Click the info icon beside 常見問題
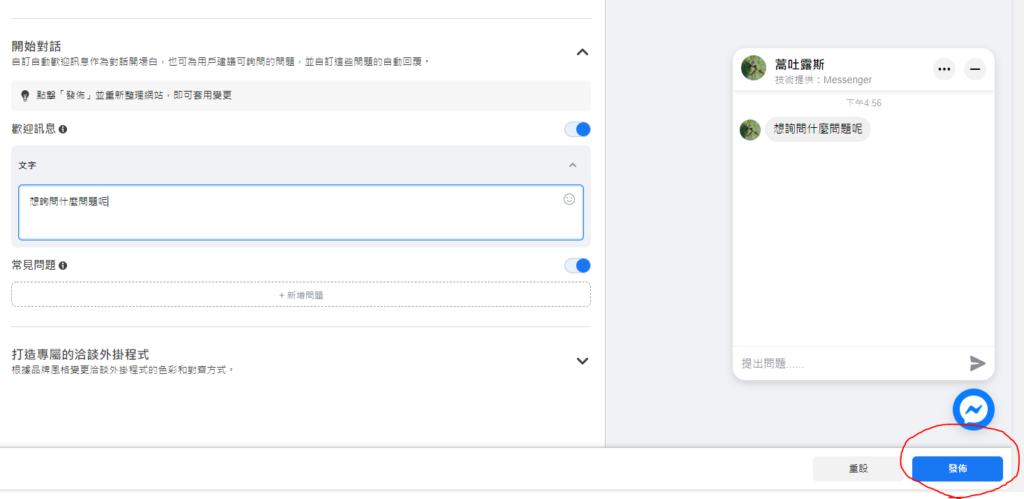The width and height of the screenshot is (1024, 499). click(63, 266)
